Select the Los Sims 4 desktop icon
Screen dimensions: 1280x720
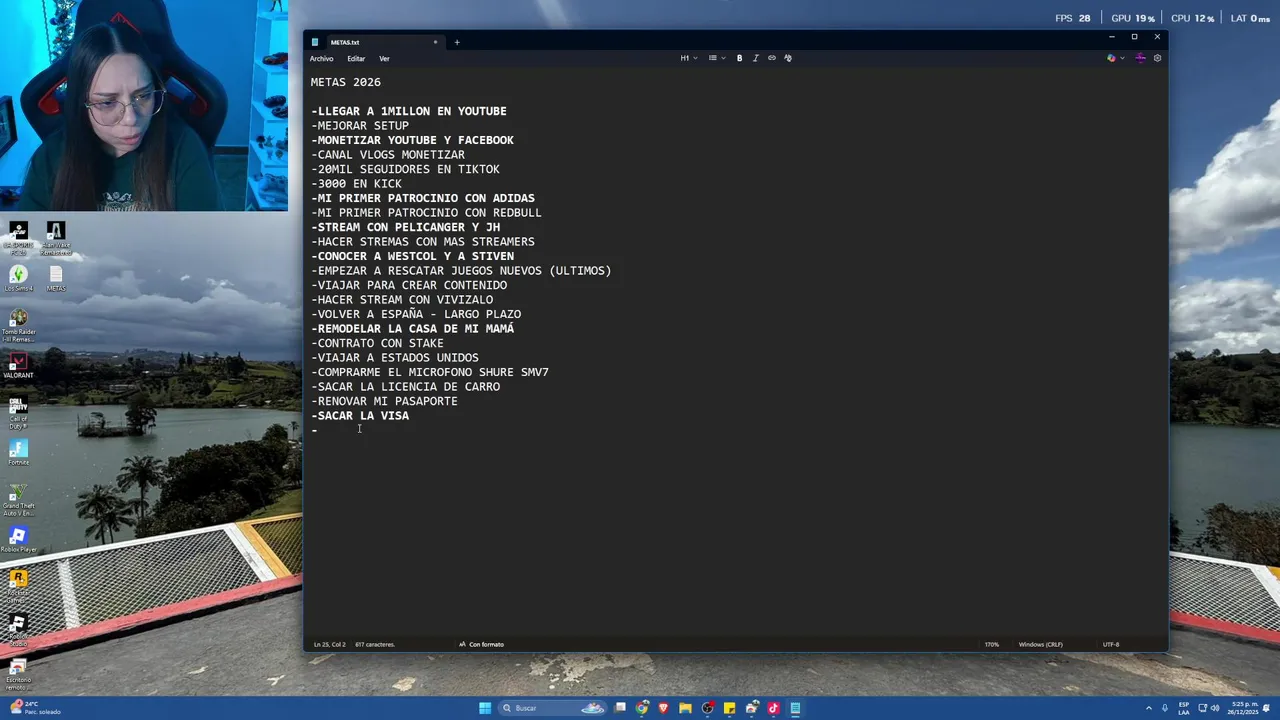(18, 278)
